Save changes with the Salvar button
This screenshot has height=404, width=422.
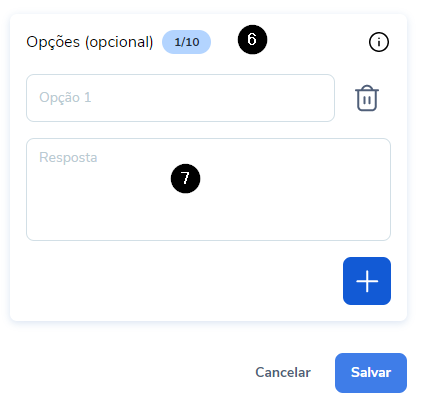tap(371, 373)
